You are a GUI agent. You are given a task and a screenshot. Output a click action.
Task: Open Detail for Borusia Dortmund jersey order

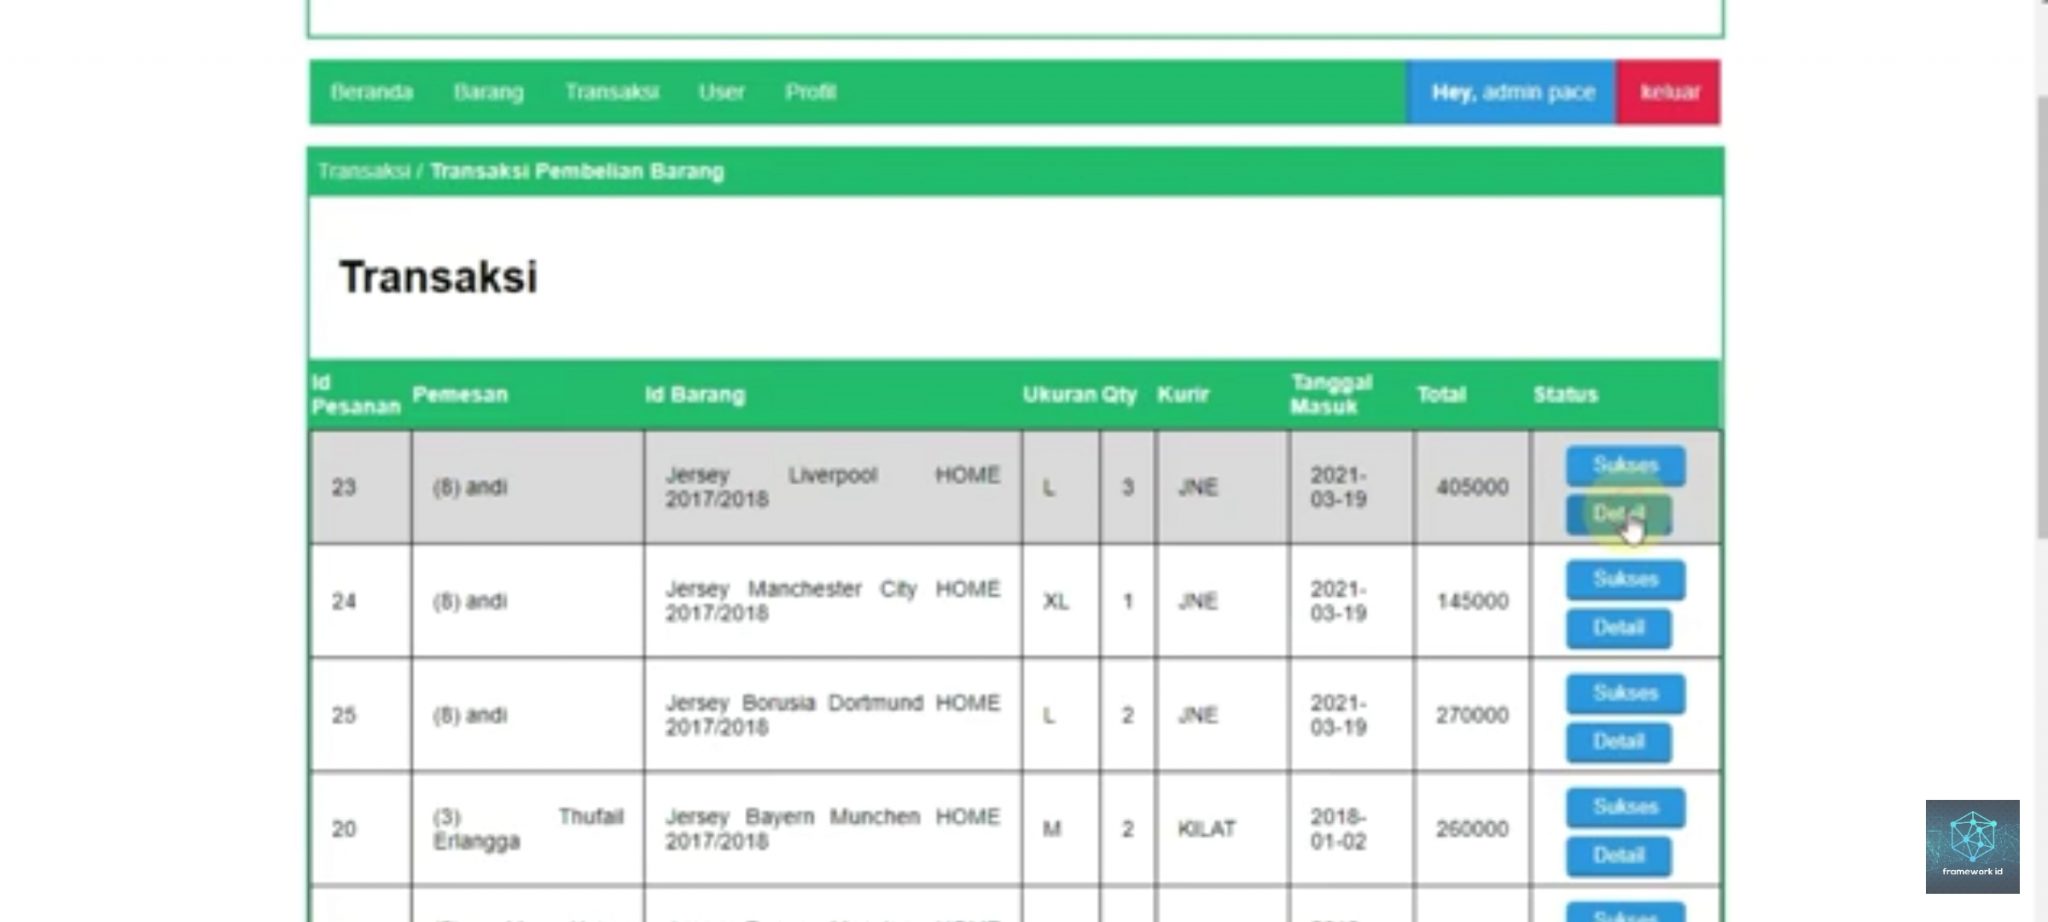pos(1620,741)
